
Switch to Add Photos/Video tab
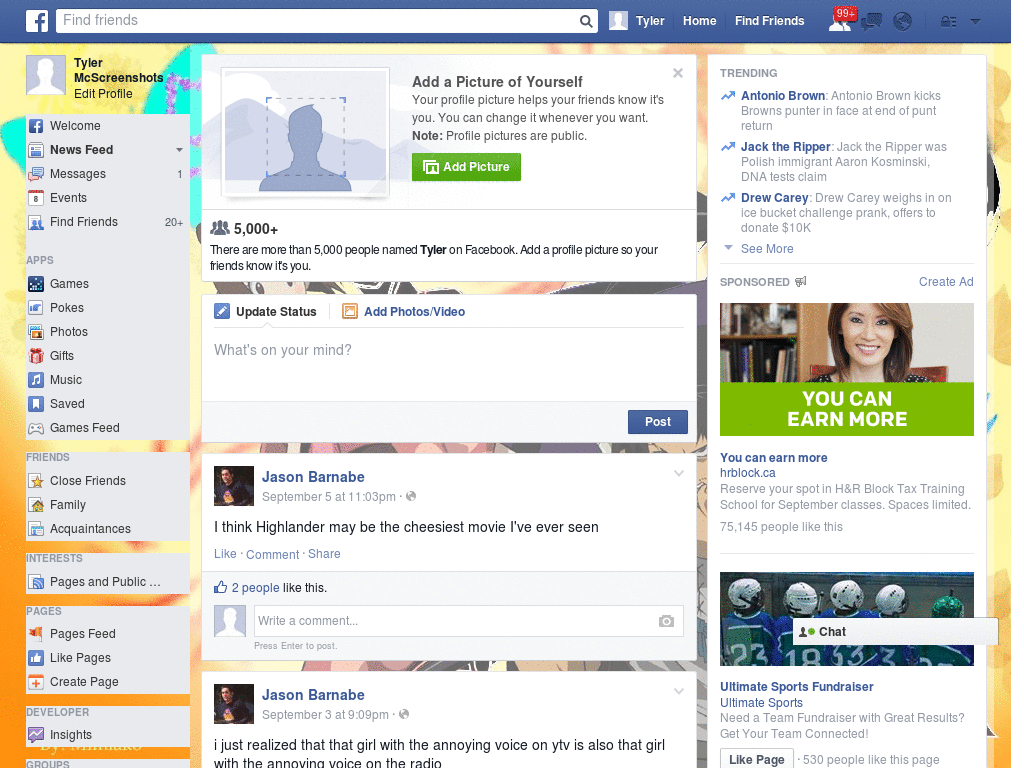(404, 312)
